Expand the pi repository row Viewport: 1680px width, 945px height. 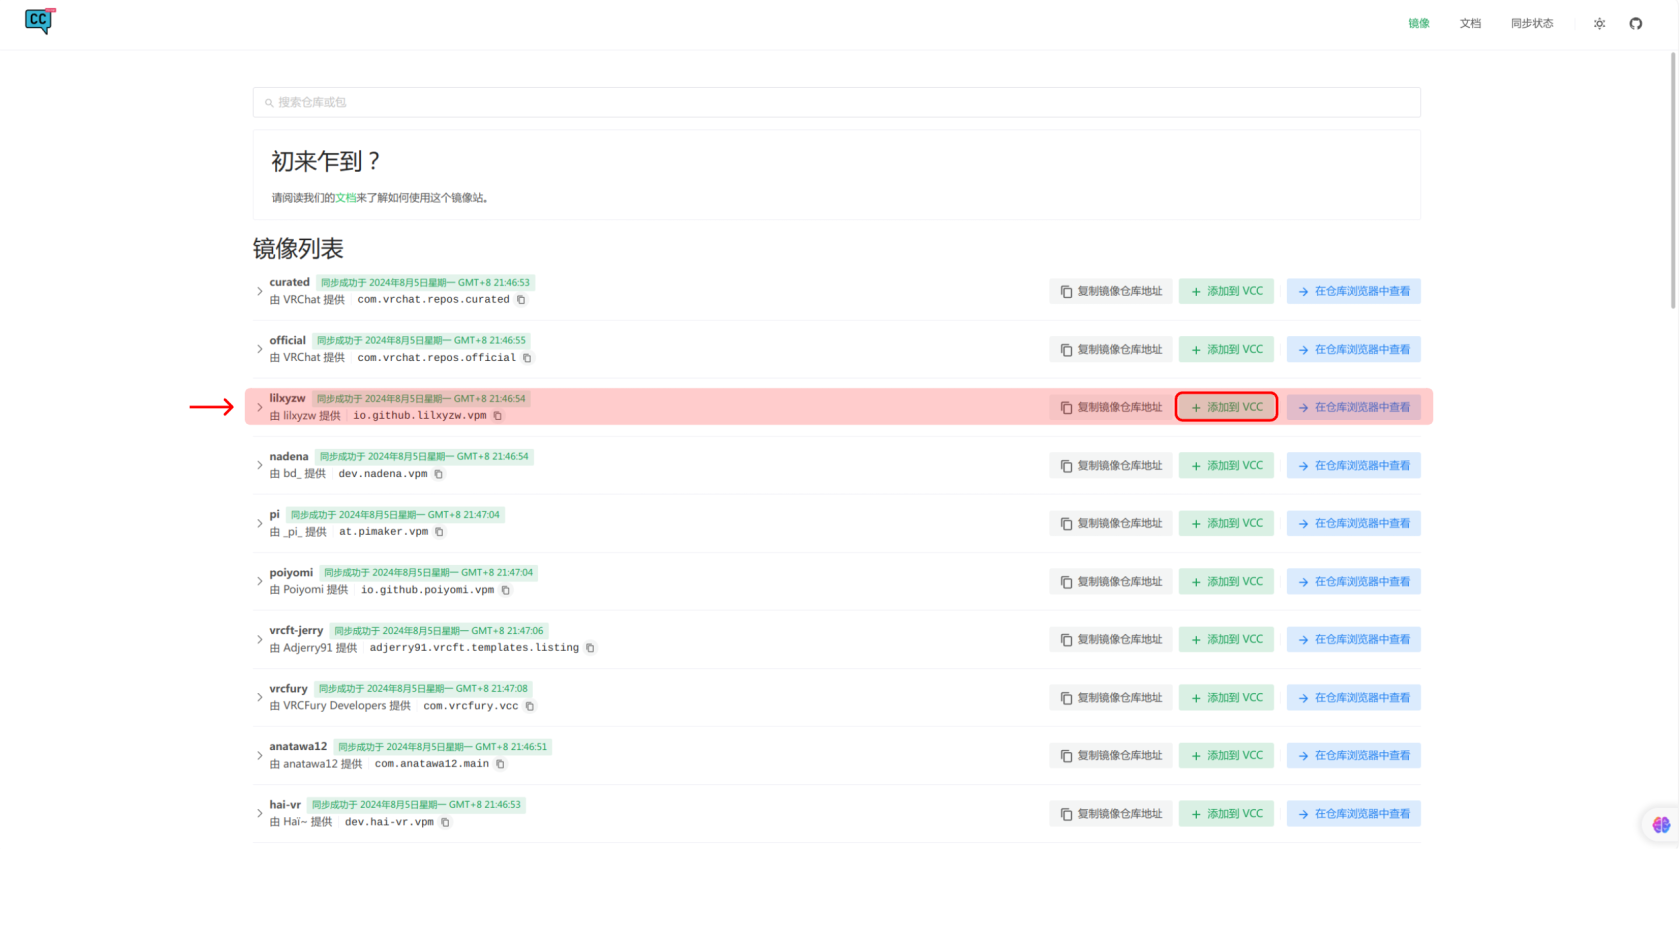(260, 523)
